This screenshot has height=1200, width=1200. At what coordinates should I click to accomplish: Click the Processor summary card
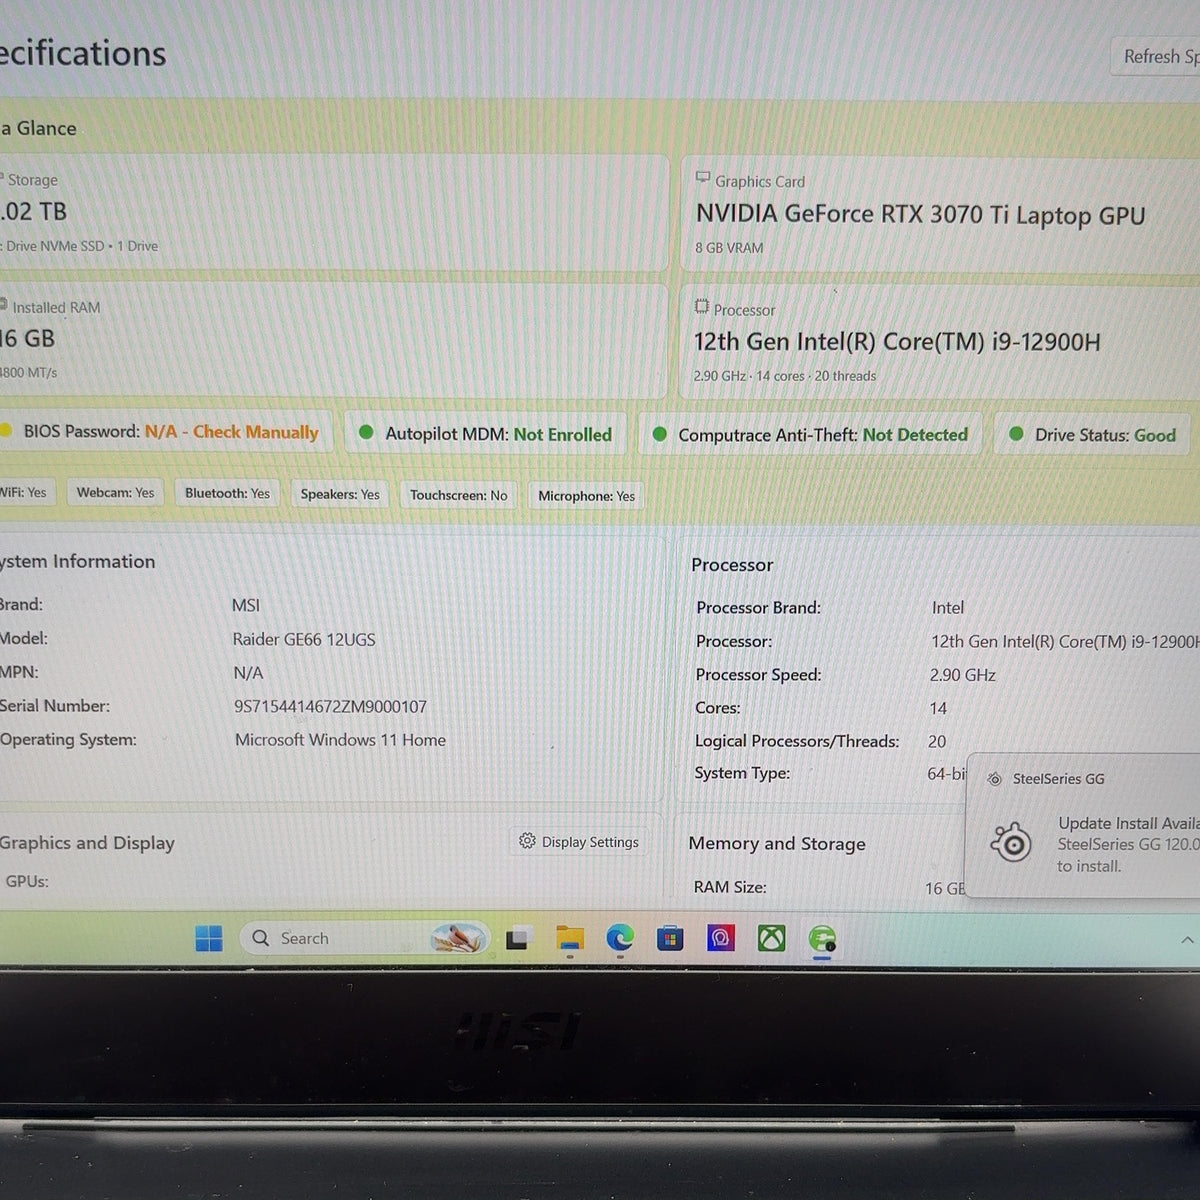[940, 342]
